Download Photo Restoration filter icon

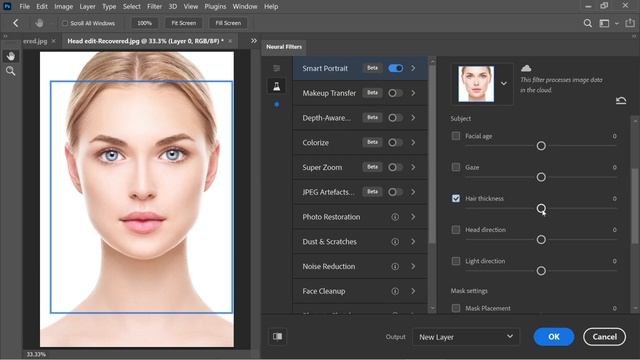coord(395,217)
